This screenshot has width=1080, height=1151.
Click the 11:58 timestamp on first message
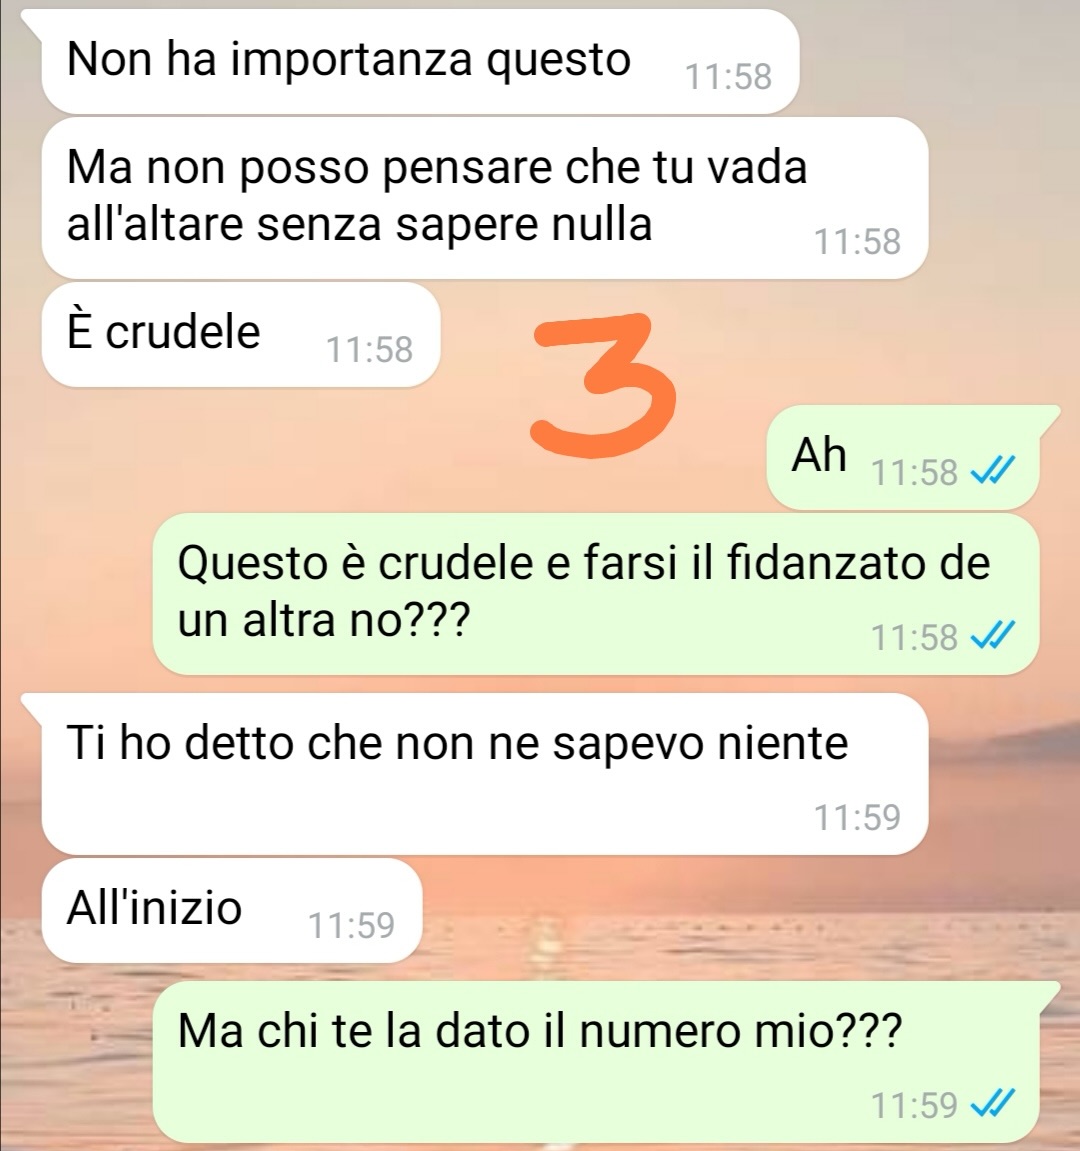[728, 77]
